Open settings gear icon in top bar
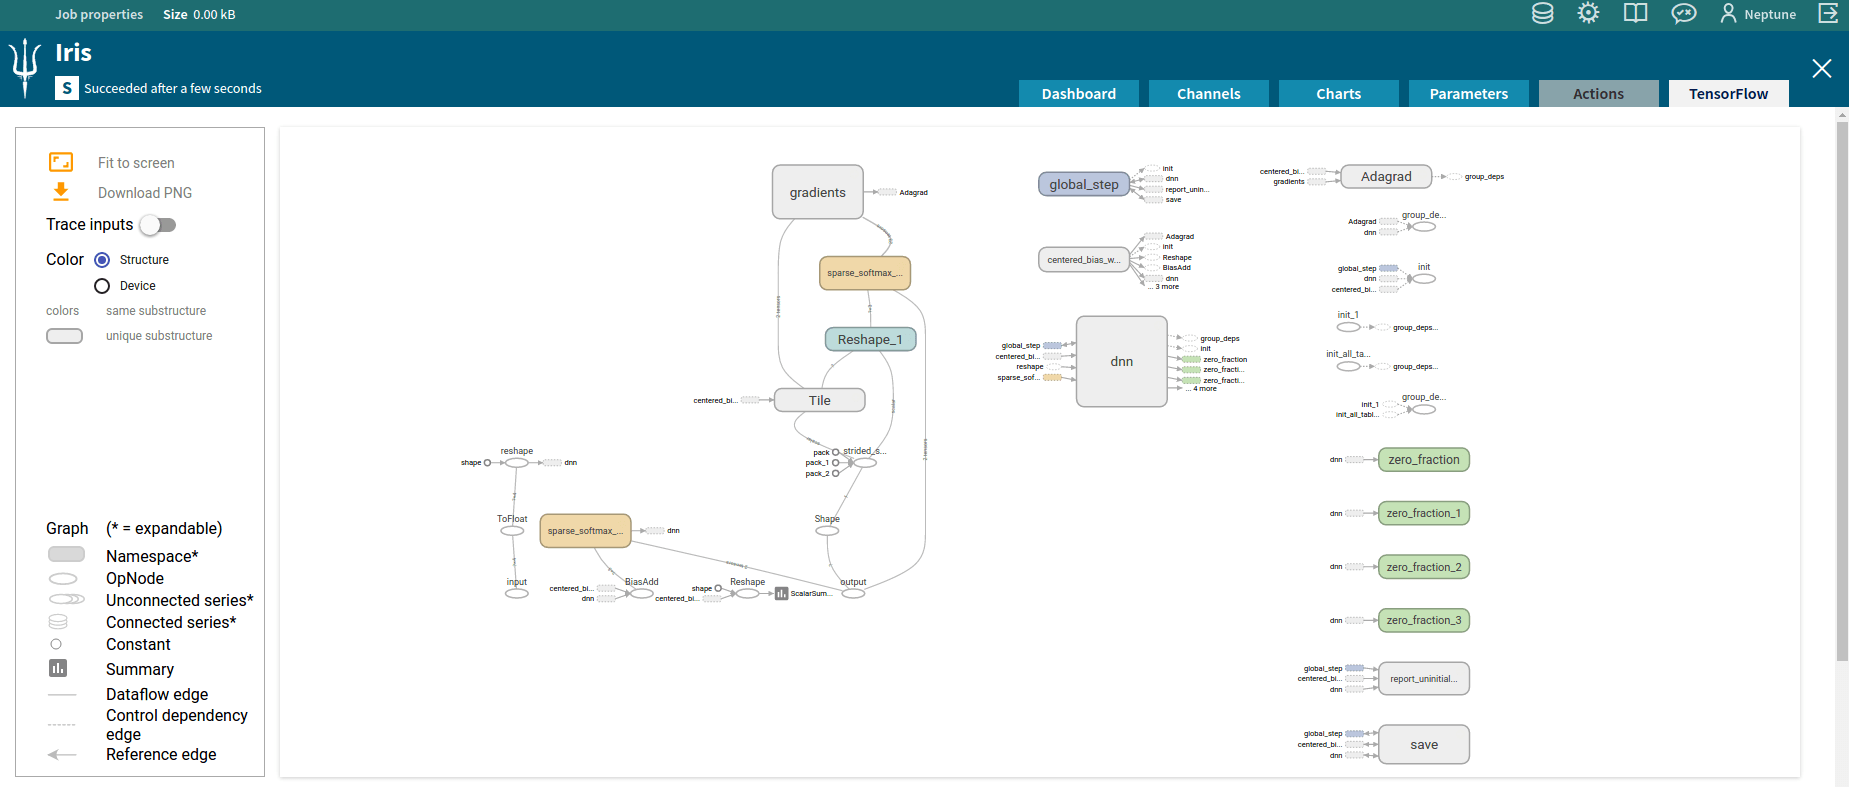The image size is (1849, 787). click(1588, 14)
